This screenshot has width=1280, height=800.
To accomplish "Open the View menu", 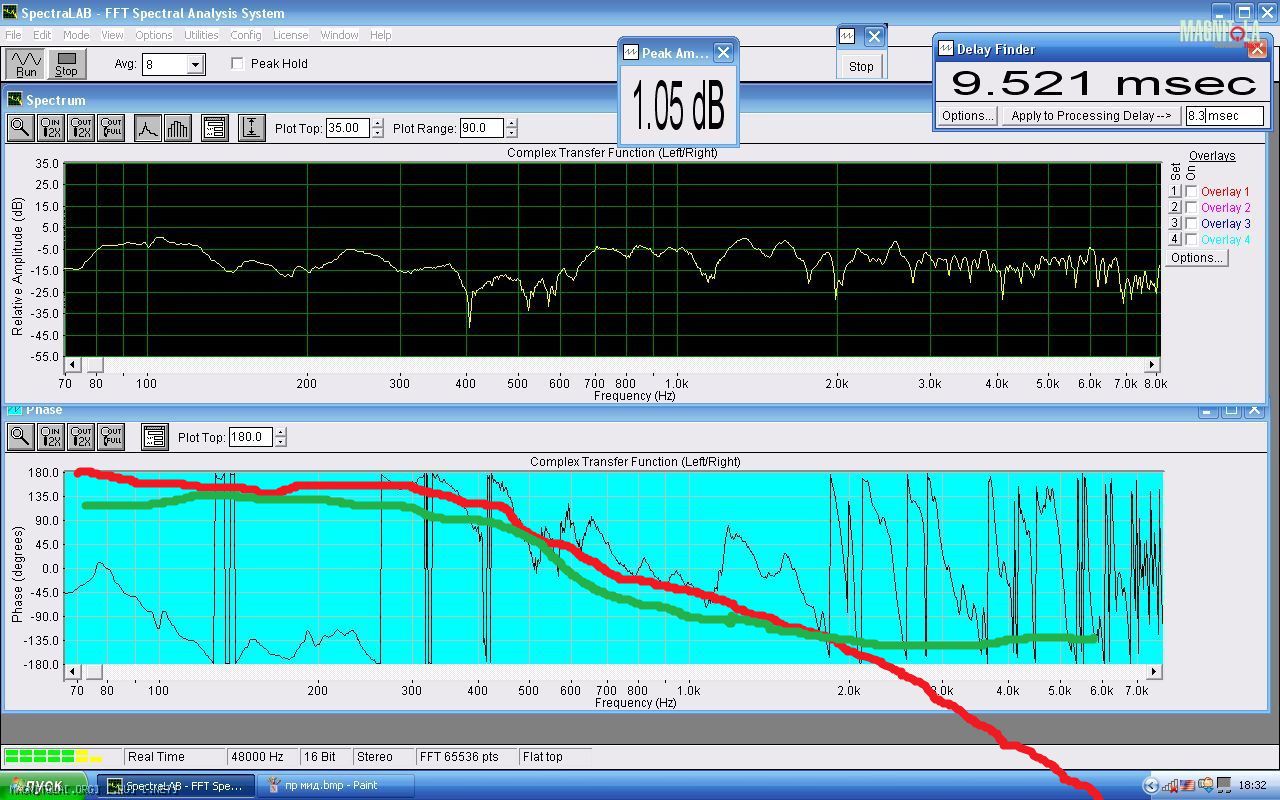I will tap(112, 35).
